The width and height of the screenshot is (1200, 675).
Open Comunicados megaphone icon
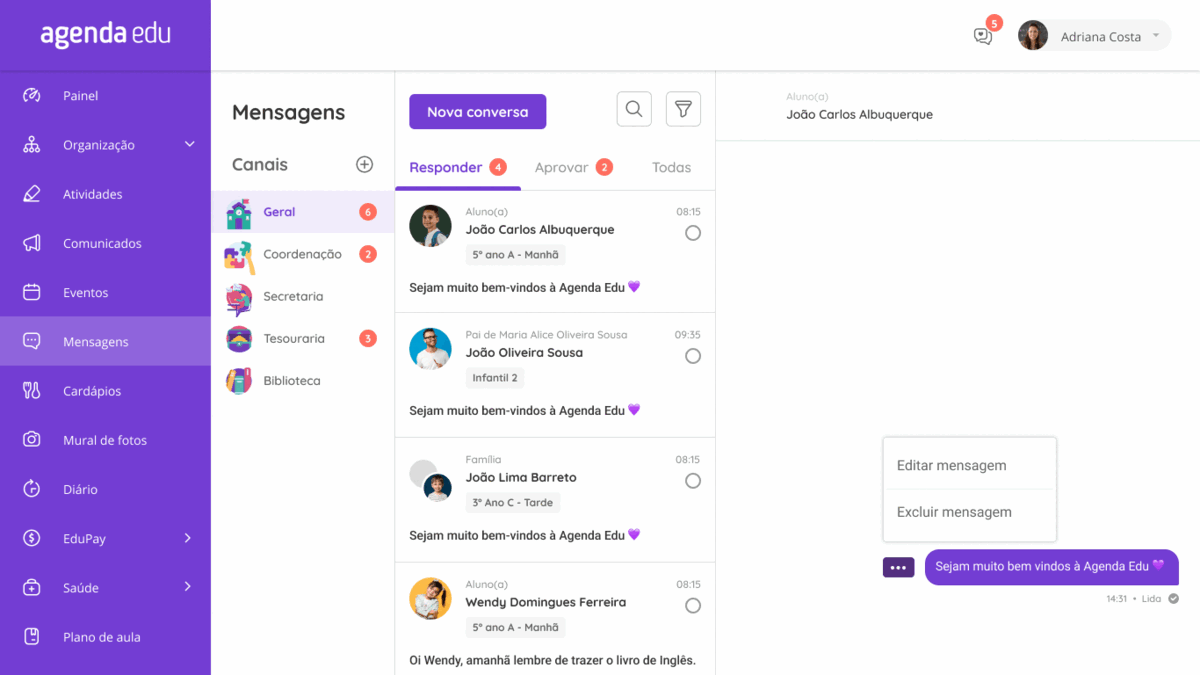(x=32, y=243)
